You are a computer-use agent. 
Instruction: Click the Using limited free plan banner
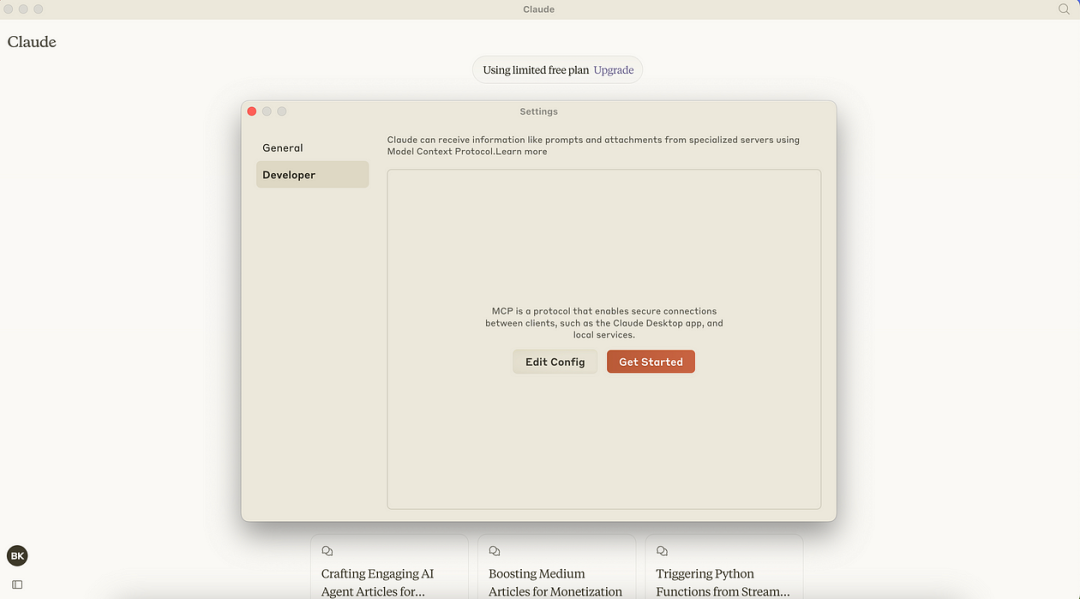coord(557,70)
